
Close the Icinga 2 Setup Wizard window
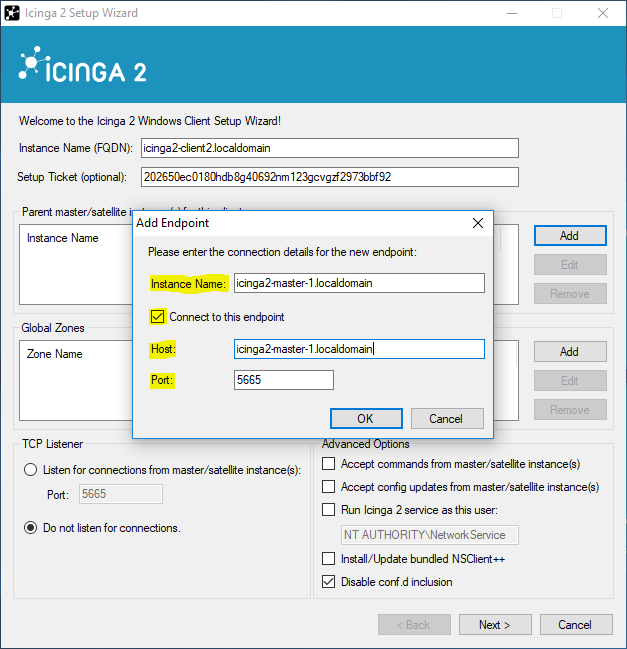click(603, 13)
